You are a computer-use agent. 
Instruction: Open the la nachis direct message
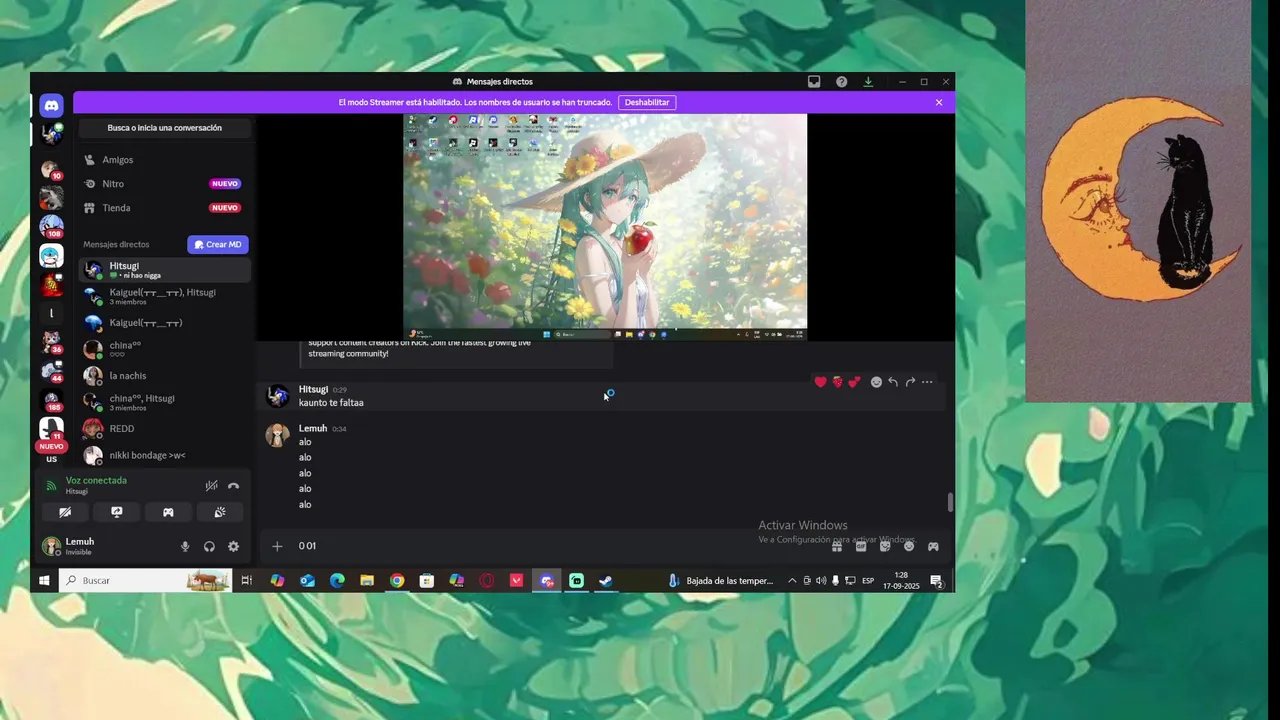[x=165, y=376]
